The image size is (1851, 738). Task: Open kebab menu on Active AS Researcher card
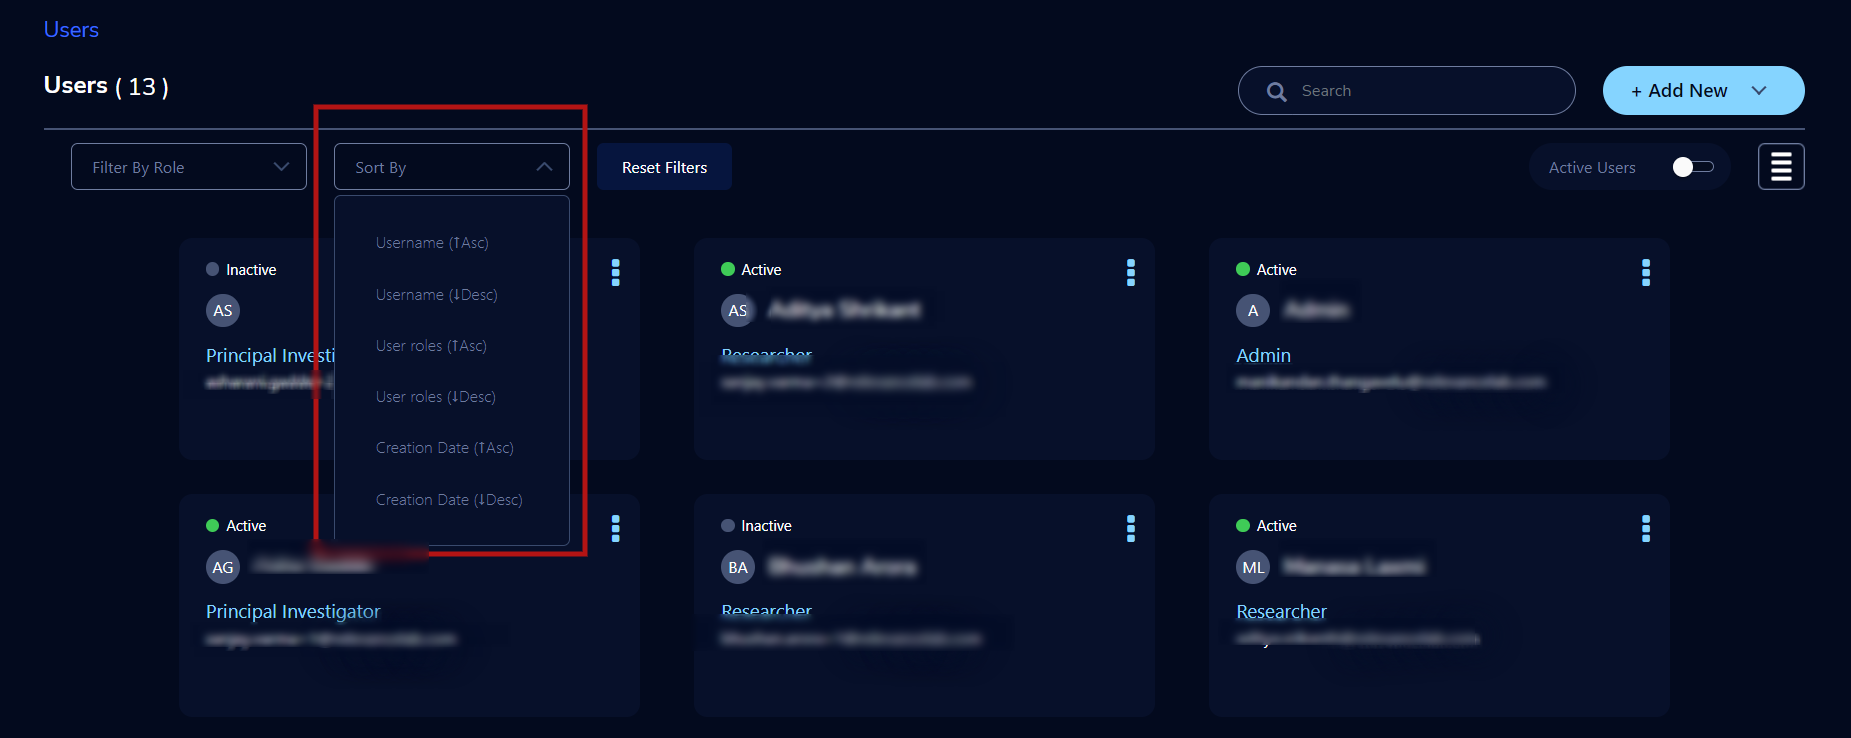point(1130,272)
